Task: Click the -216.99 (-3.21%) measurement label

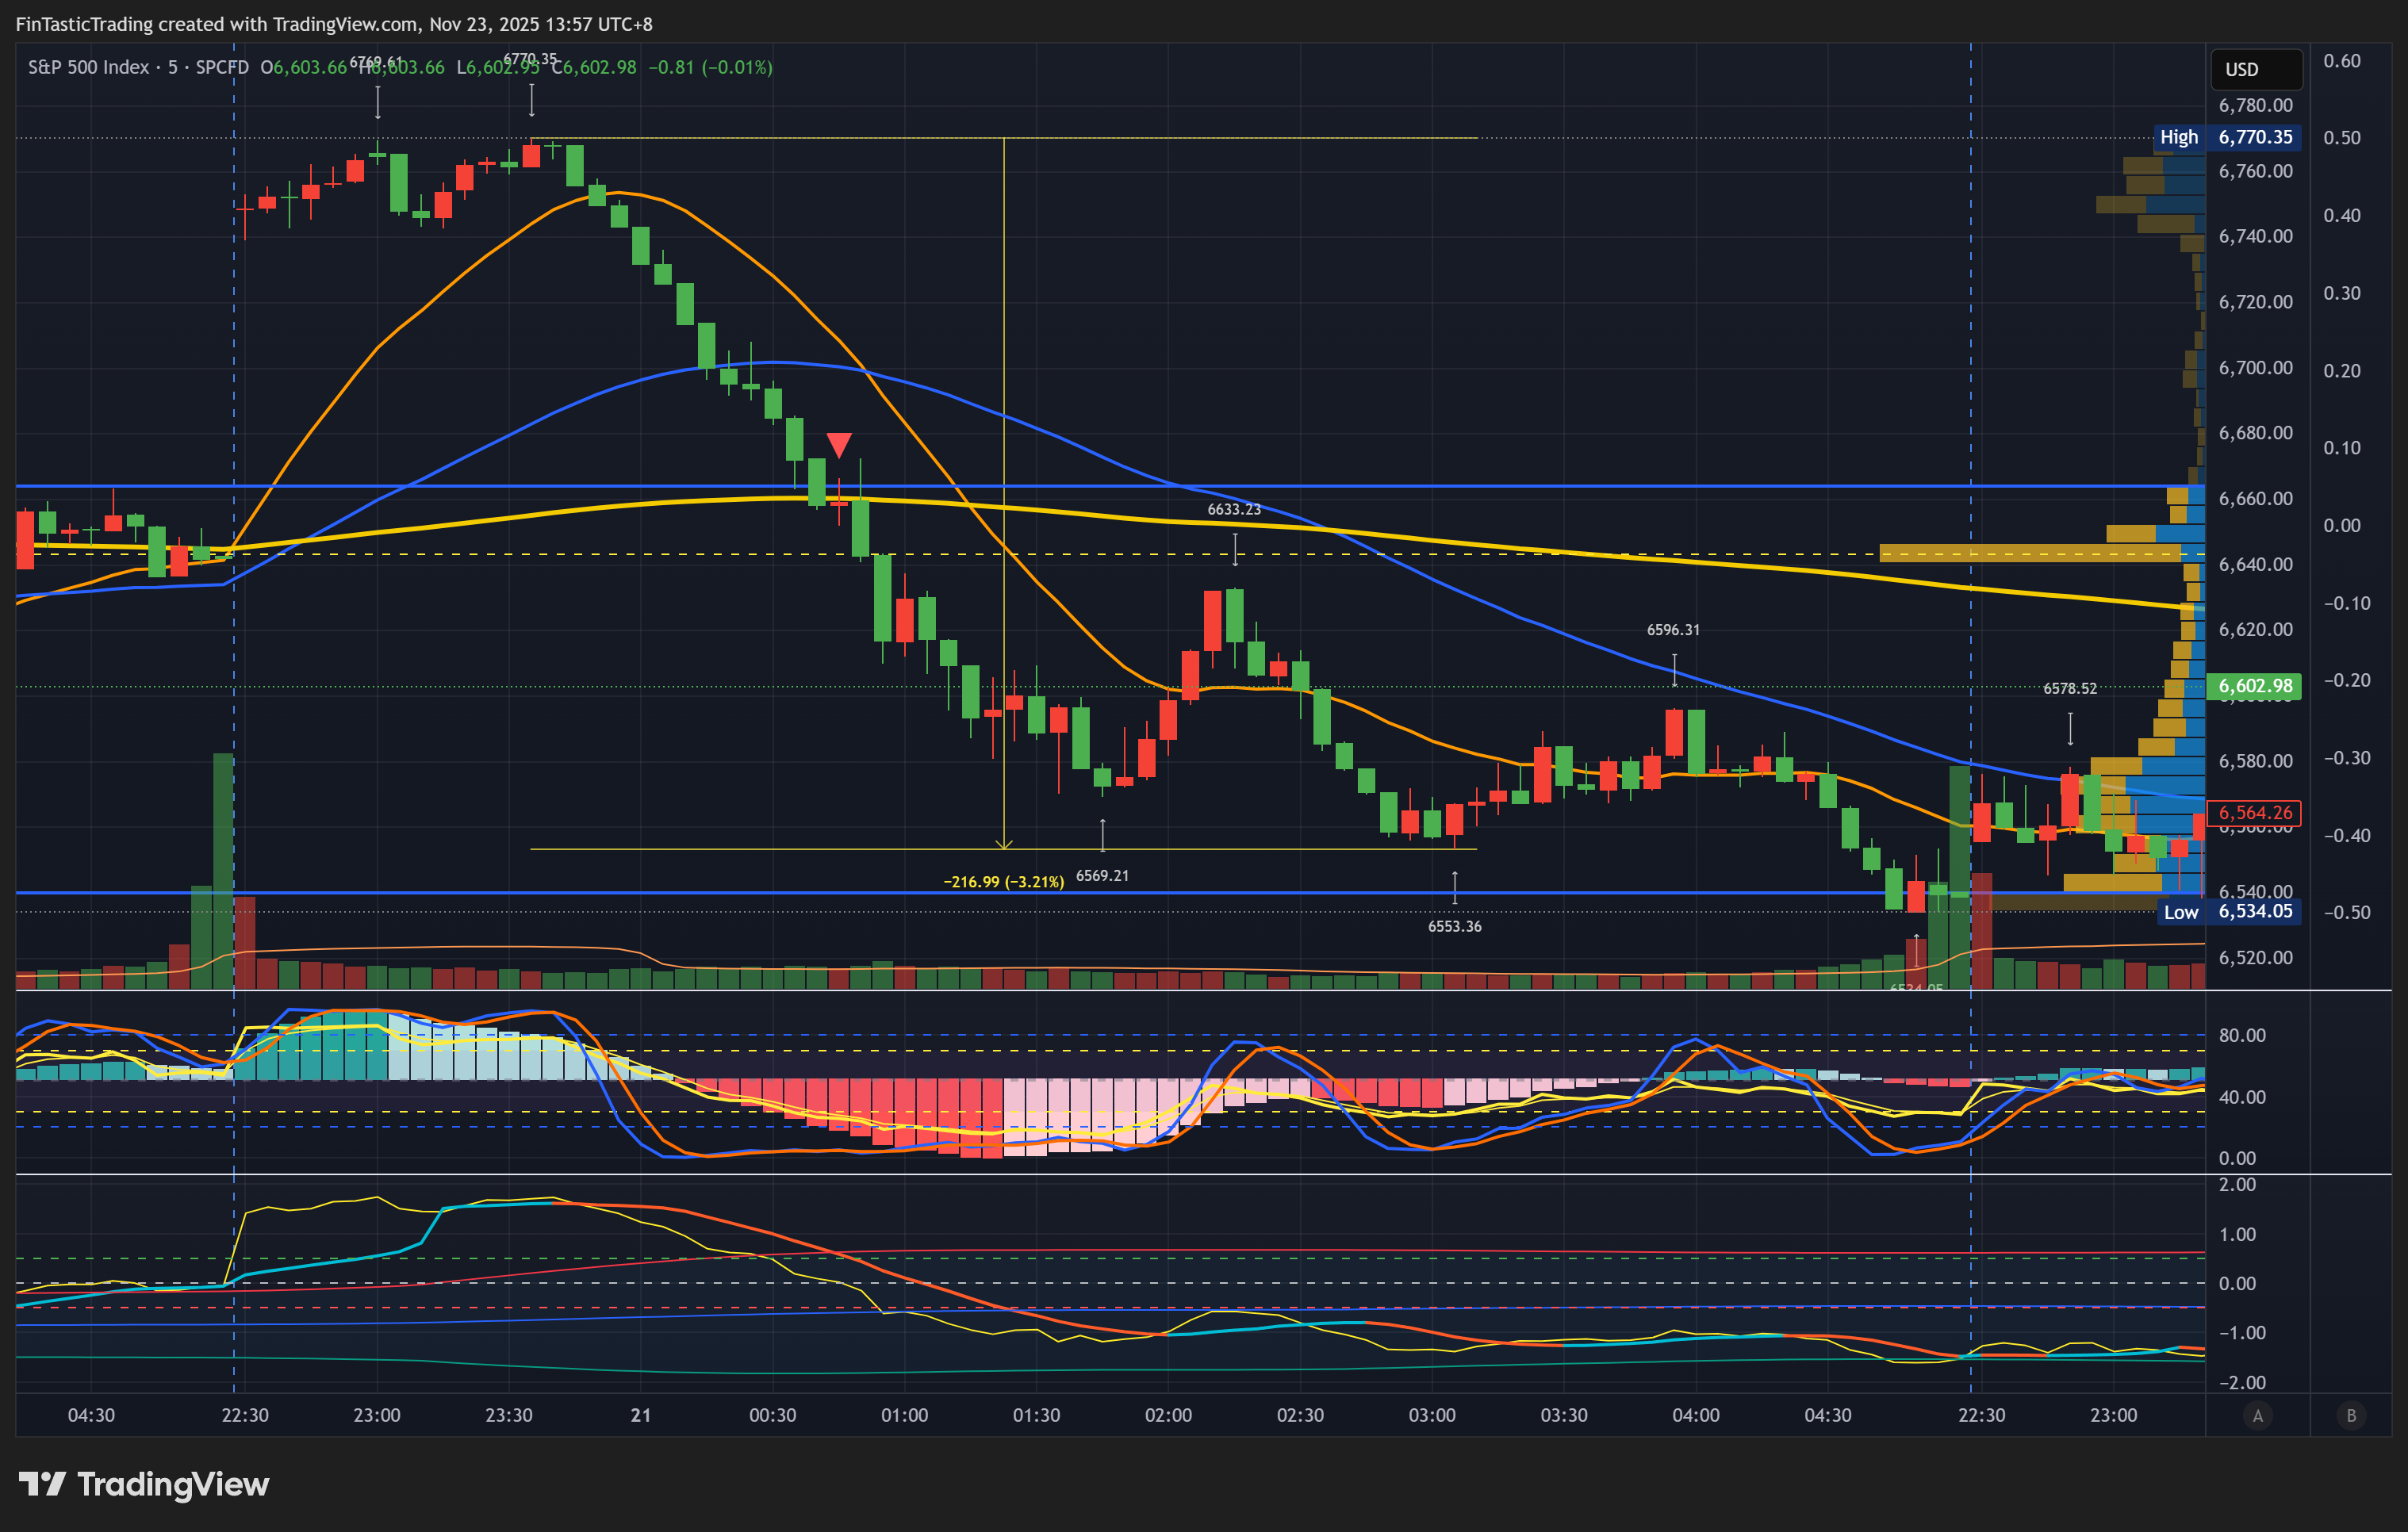Action: click(x=1003, y=881)
